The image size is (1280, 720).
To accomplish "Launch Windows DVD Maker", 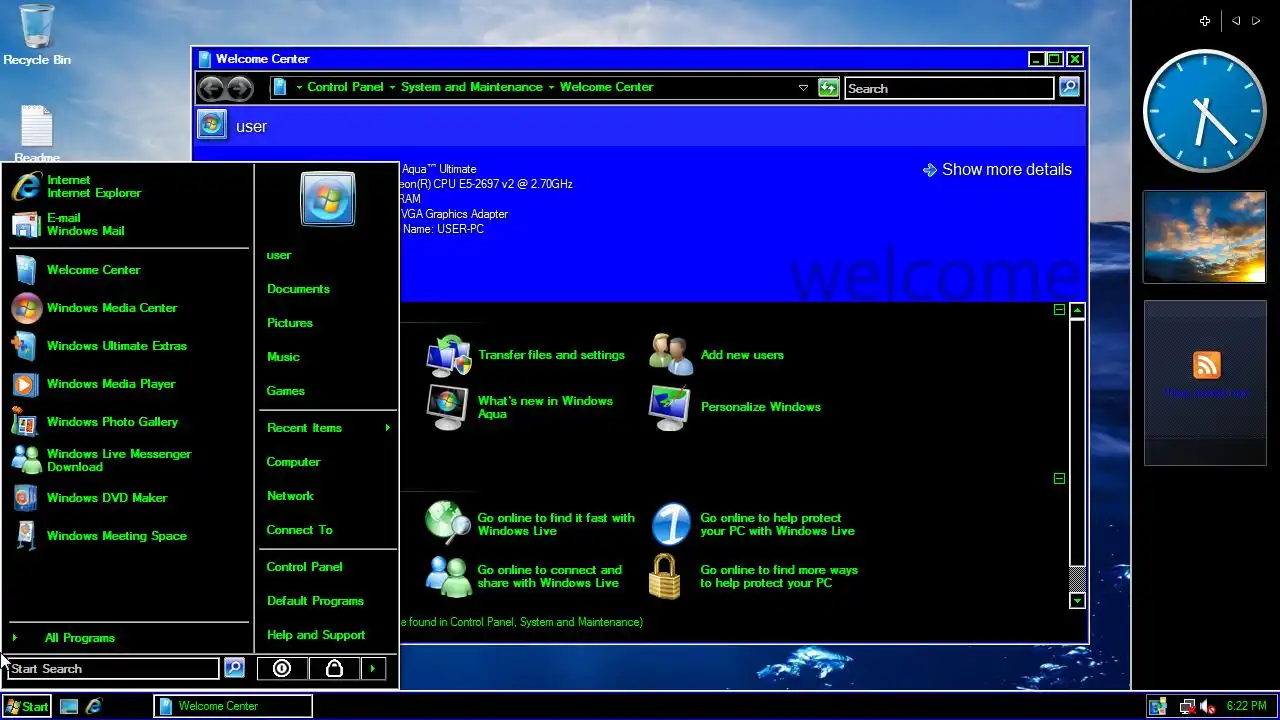I will tap(126, 498).
